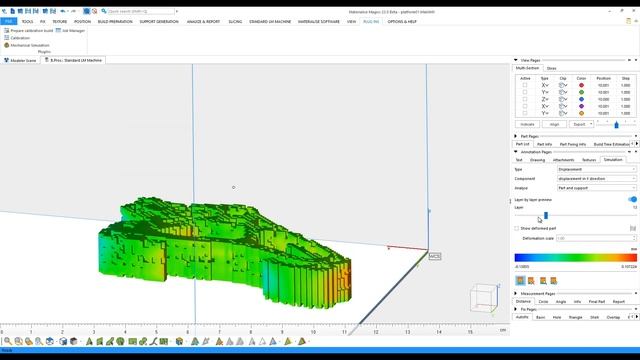
Task: Click the red color swatch of first X section
Action: [581, 85]
